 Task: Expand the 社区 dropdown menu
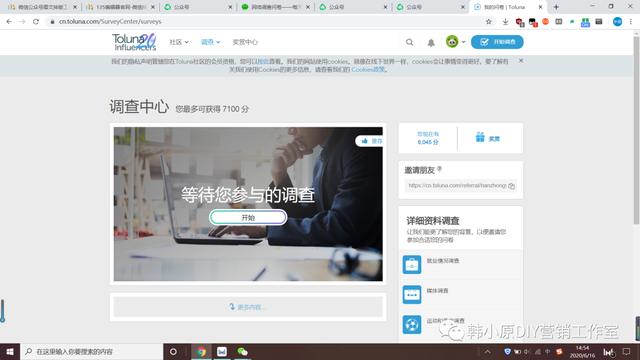(179, 42)
